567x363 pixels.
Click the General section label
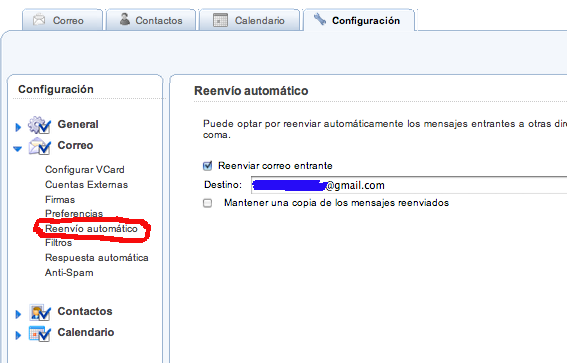tap(78, 124)
